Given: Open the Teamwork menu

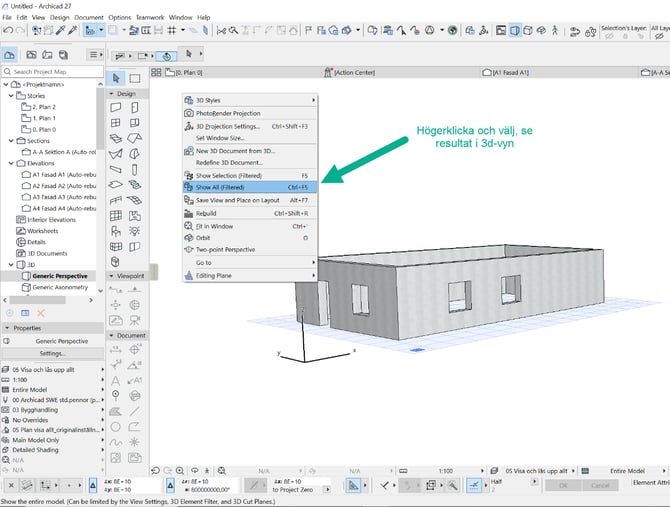Looking at the screenshot, I should pyautogui.click(x=149, y=17).
